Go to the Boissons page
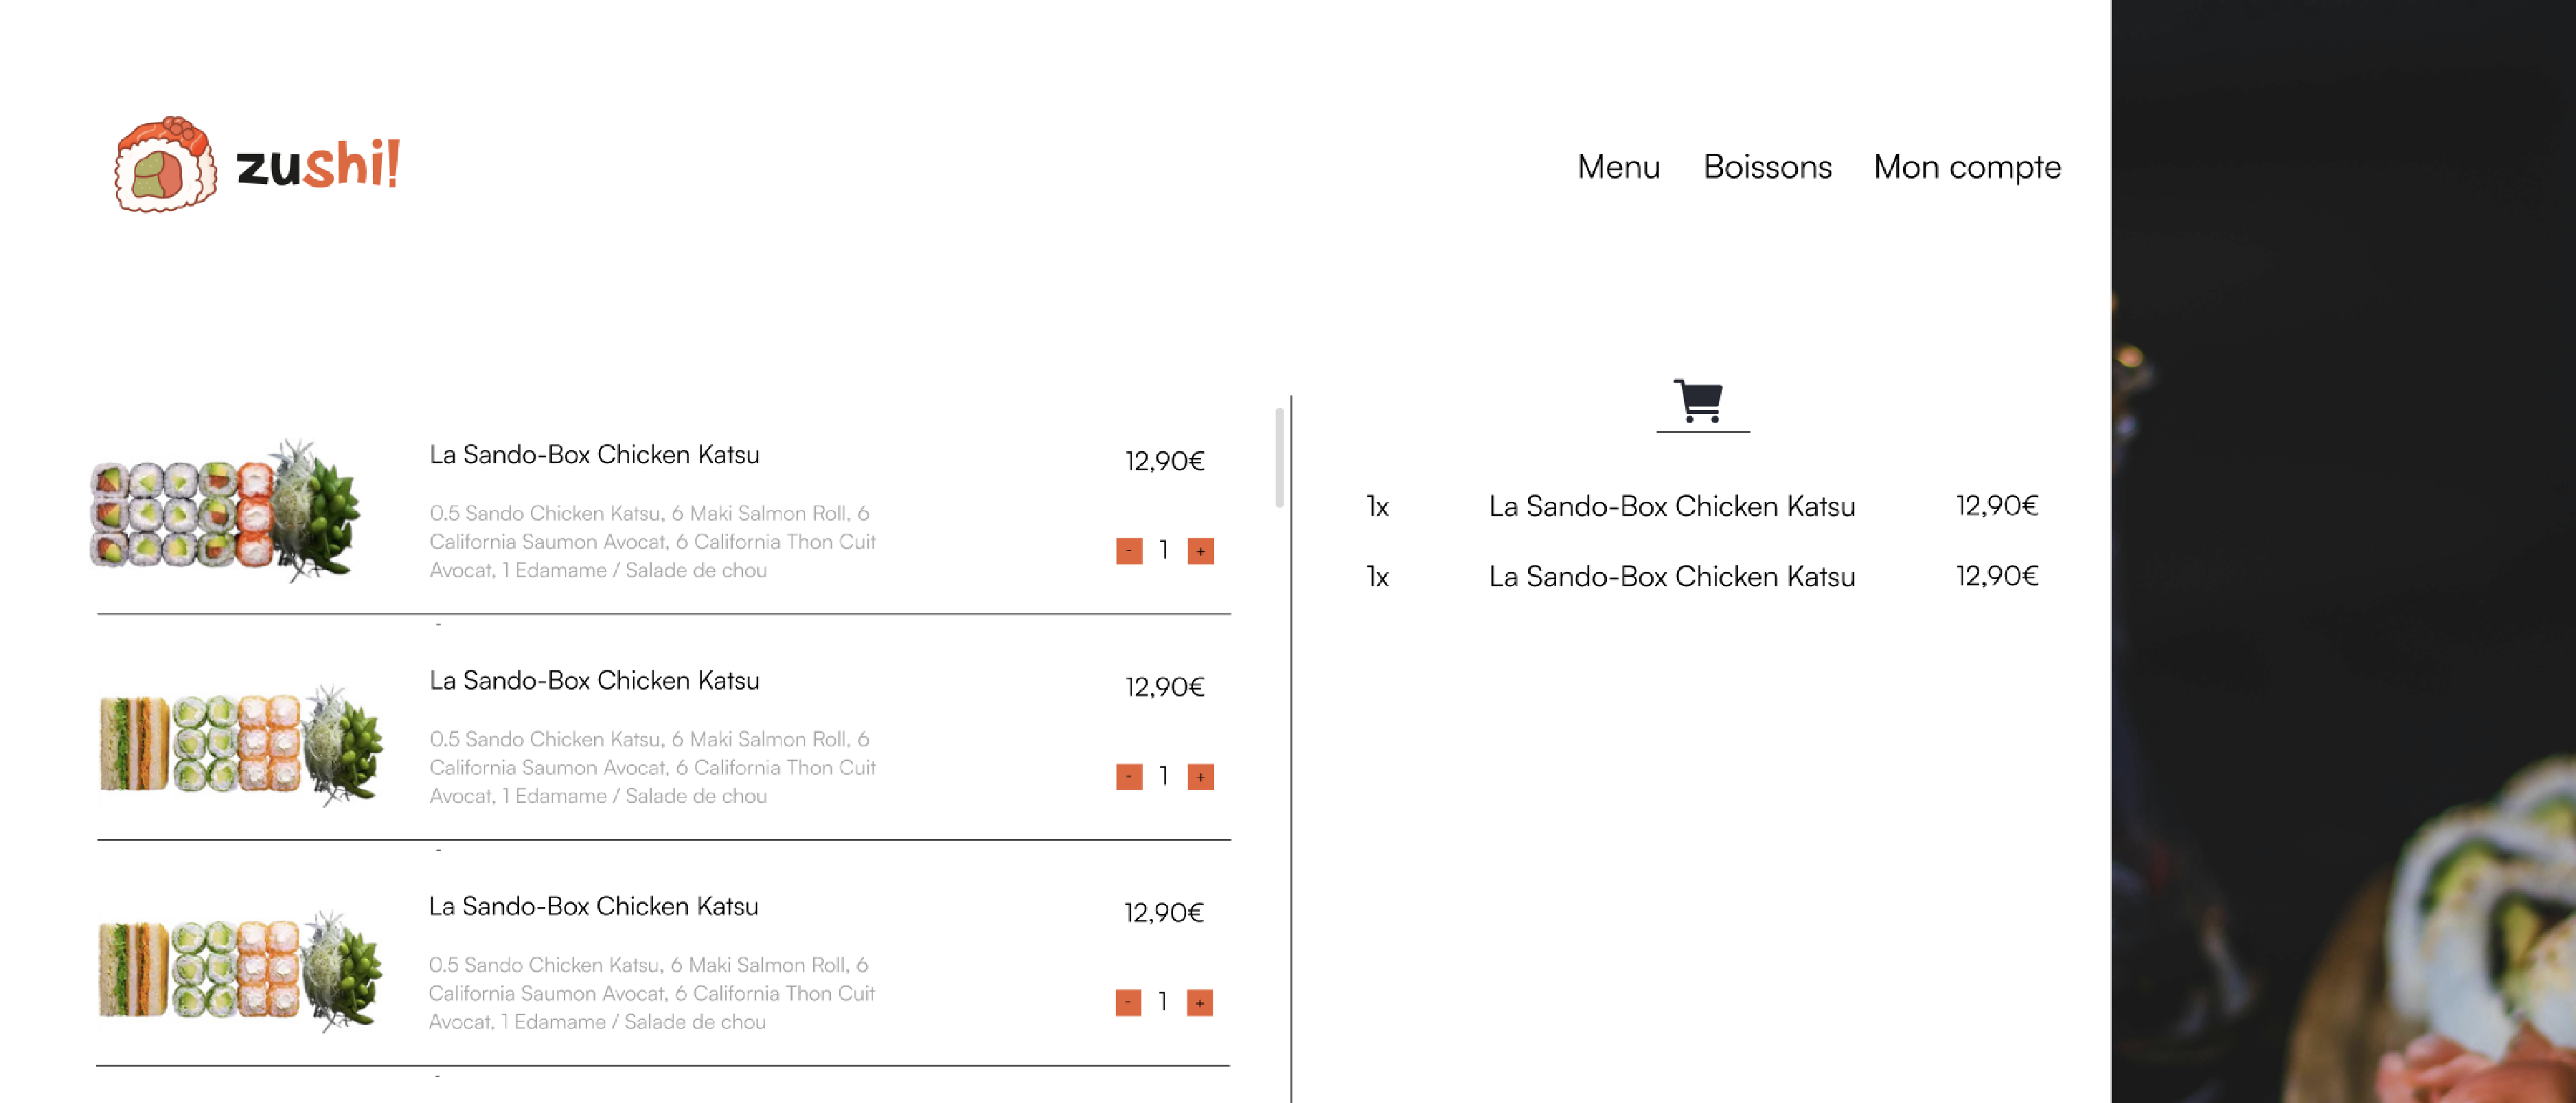The height and width of the screenshot is (1103, 2576). click(x=1767, y=167)
